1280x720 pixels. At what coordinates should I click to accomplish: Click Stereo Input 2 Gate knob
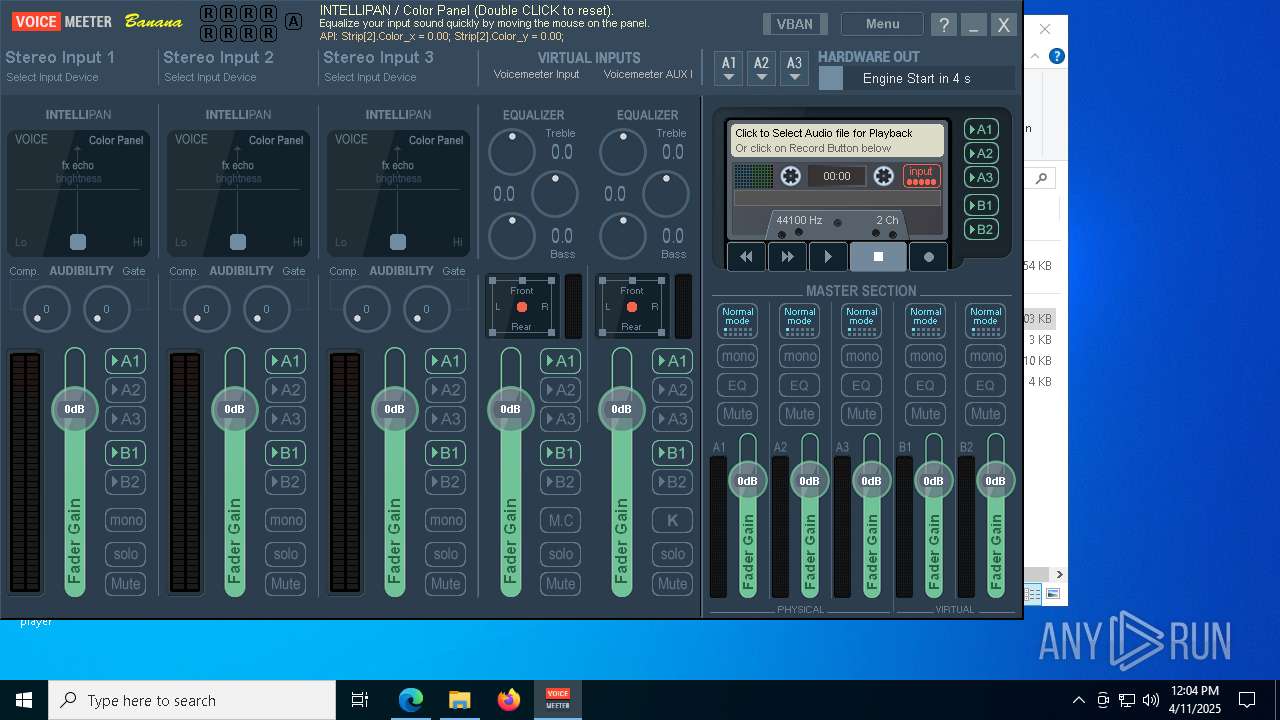pos(266,309)
